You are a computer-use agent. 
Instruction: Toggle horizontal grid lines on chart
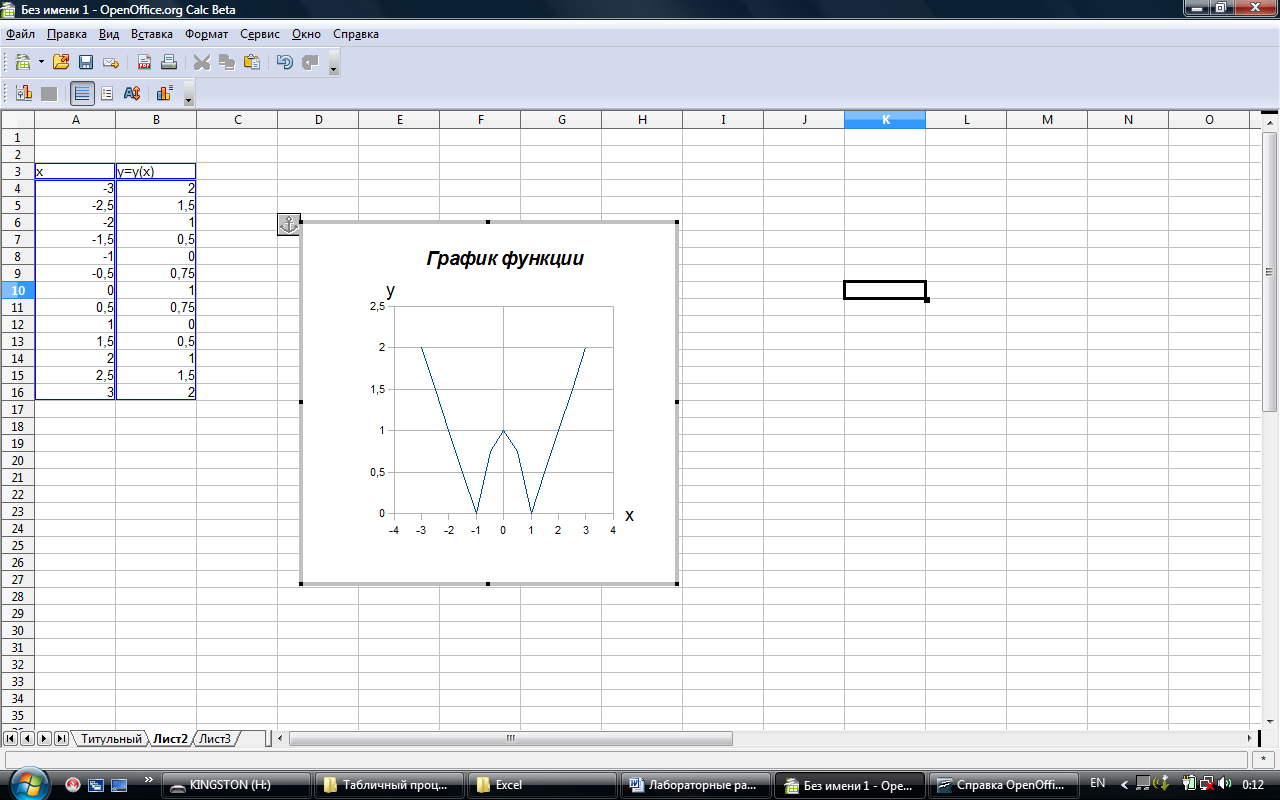pyautogui.click(x=82, y=94)
